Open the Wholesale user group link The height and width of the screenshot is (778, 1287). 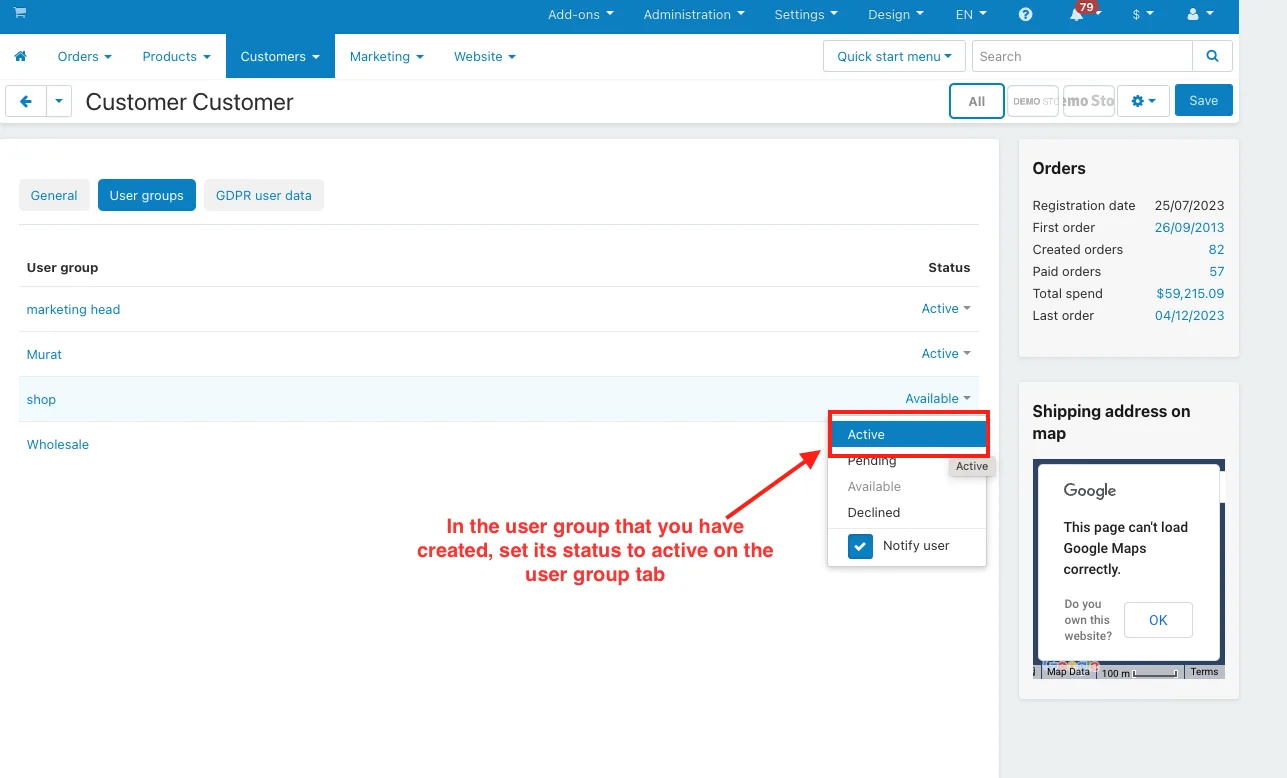(x=58, y=445)
